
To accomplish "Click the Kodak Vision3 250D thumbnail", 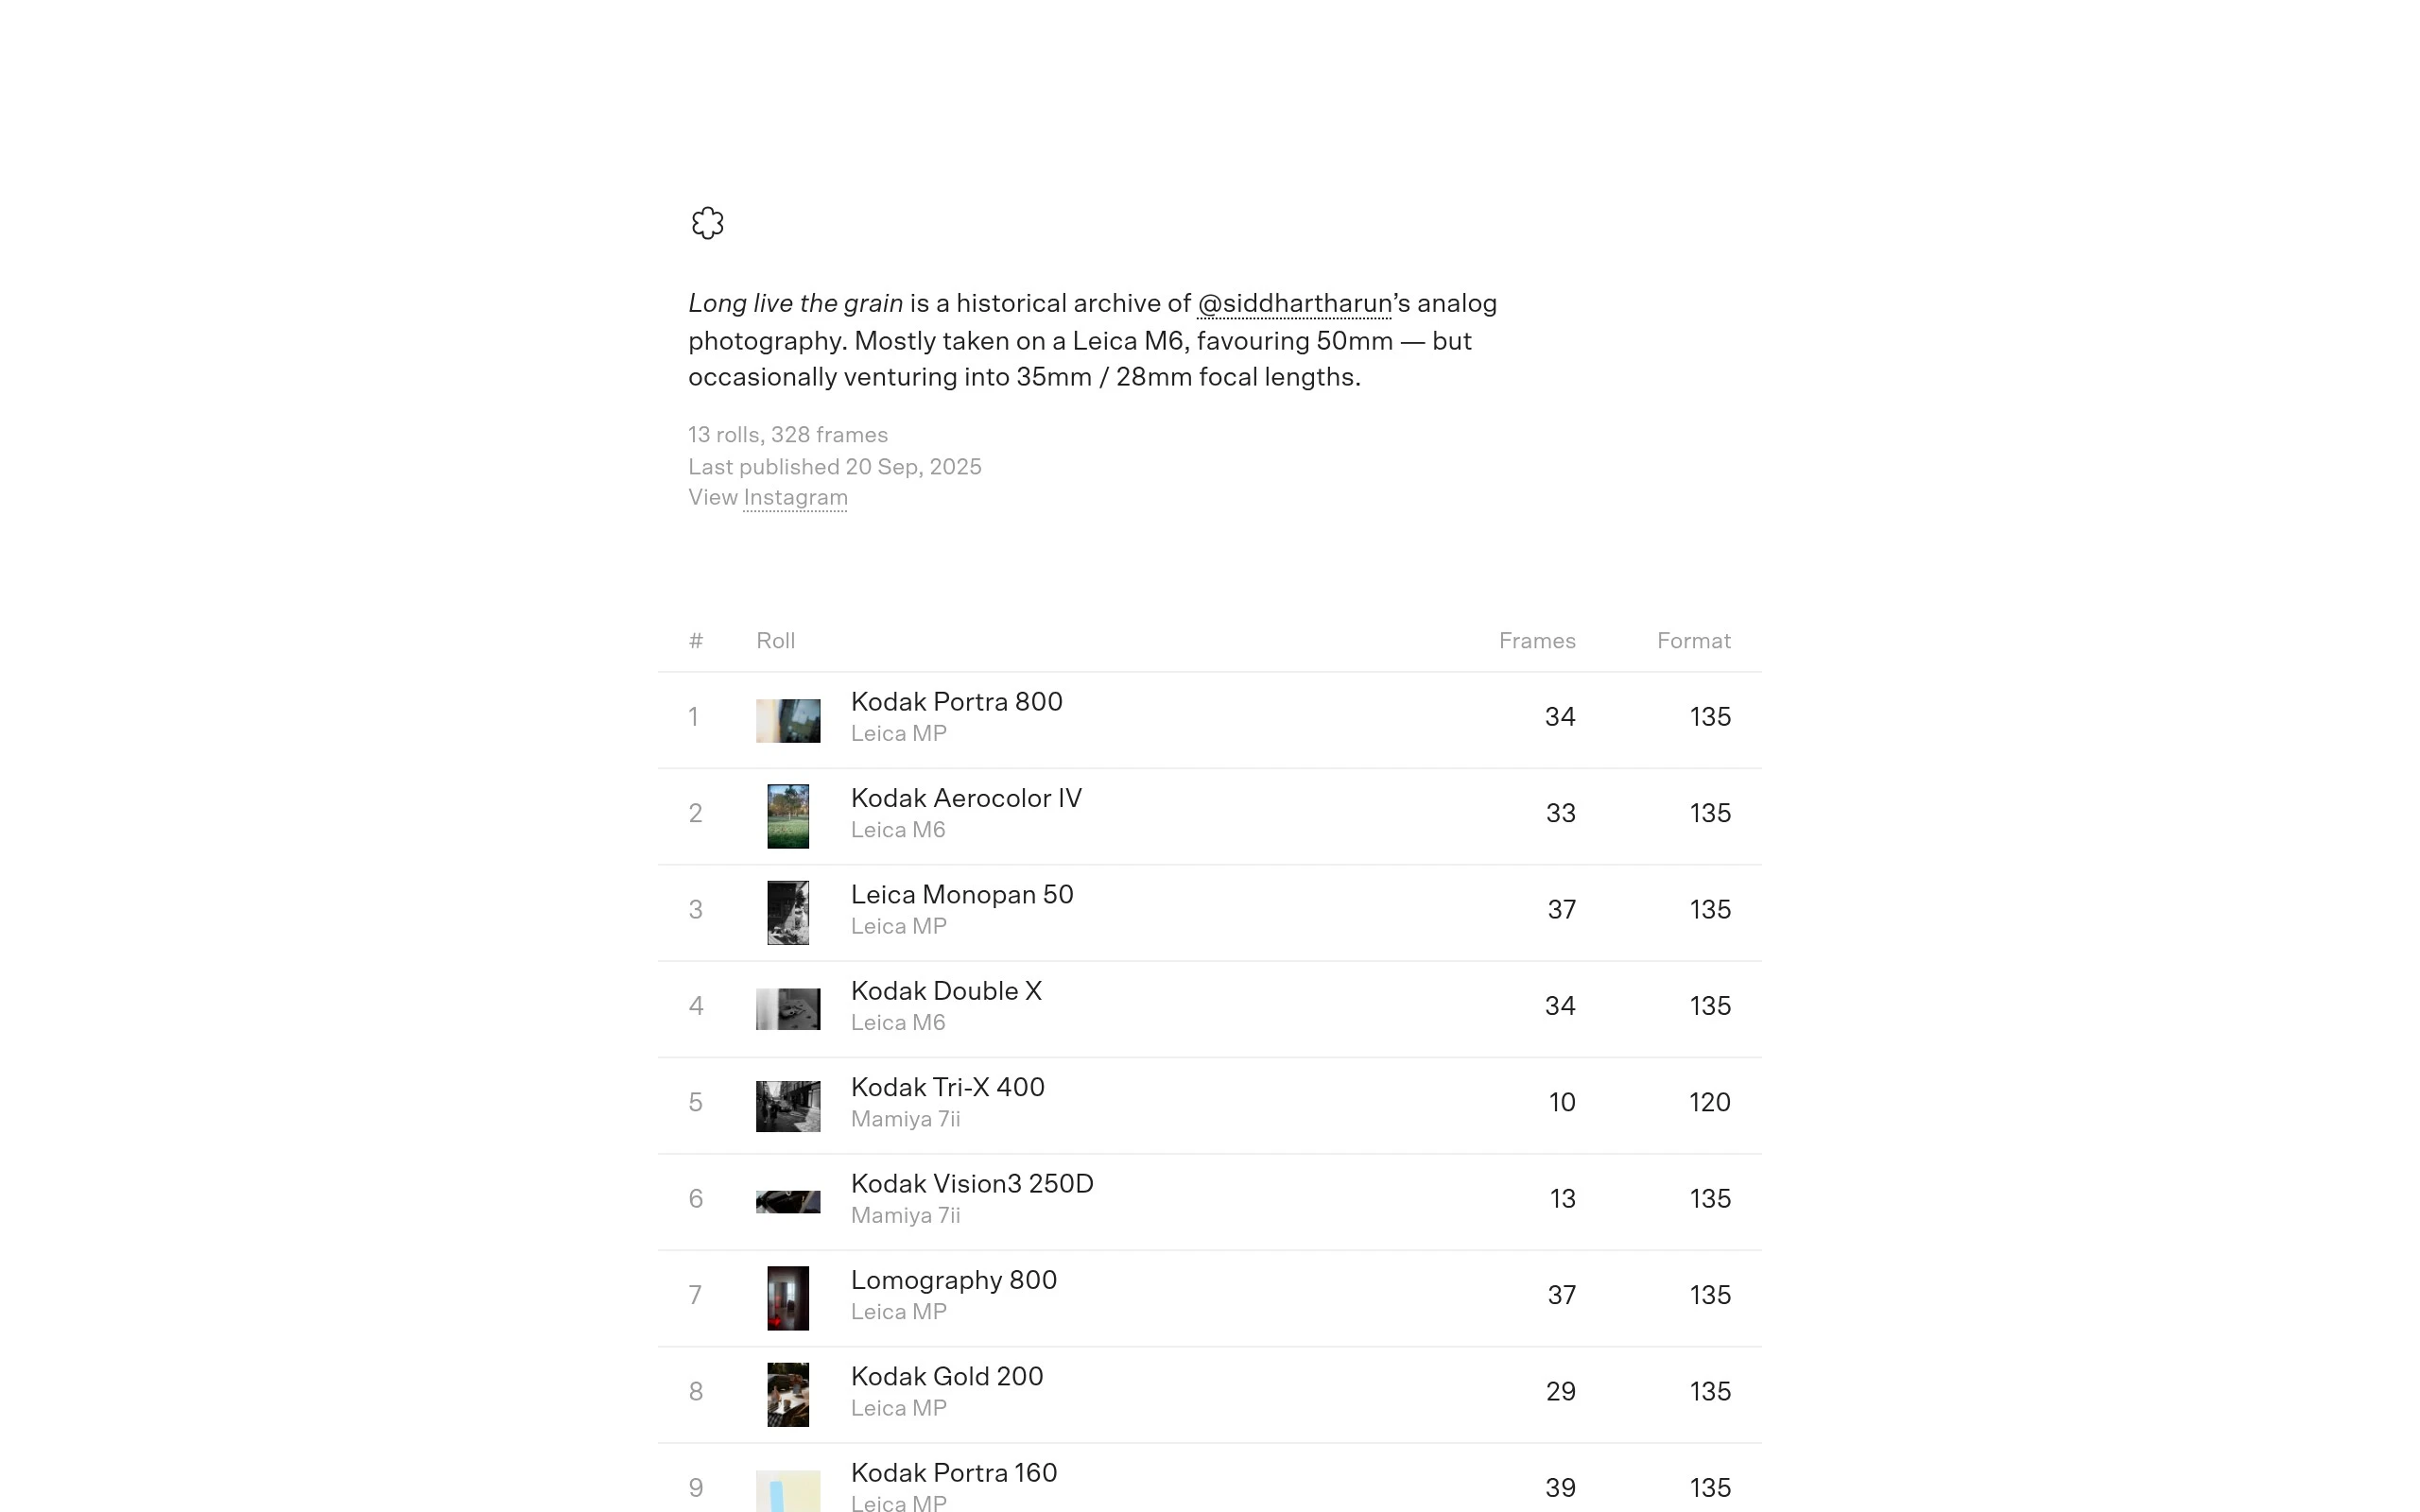I will 788,1201.
